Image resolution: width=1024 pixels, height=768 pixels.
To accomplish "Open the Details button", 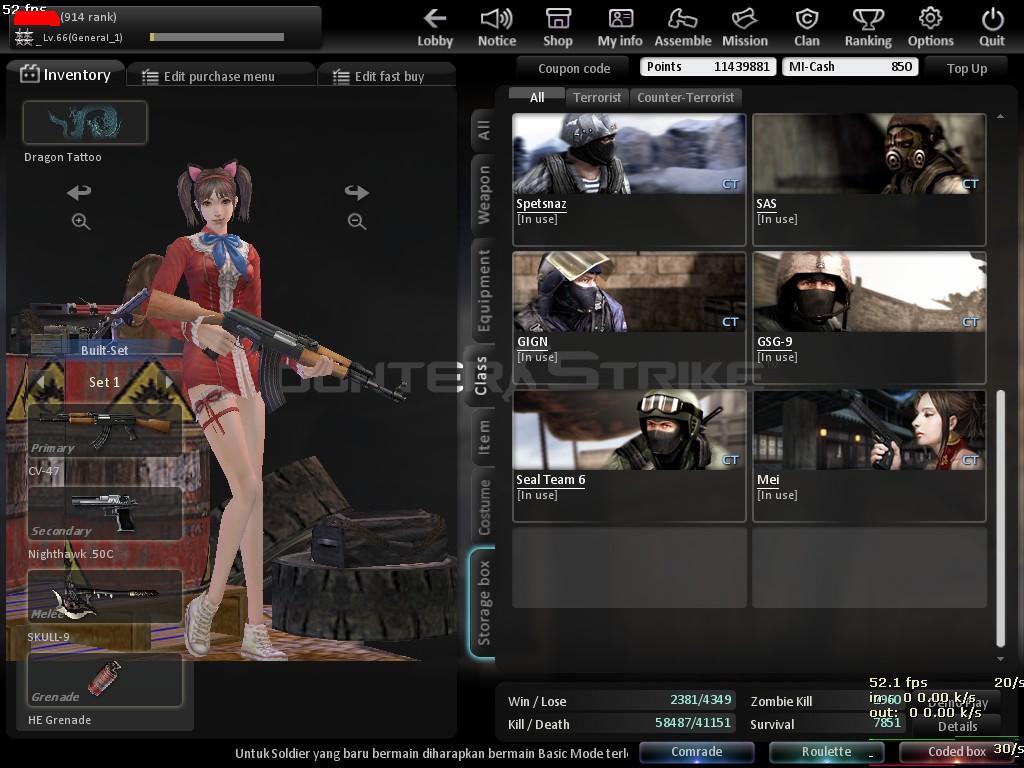I will 957,726.
